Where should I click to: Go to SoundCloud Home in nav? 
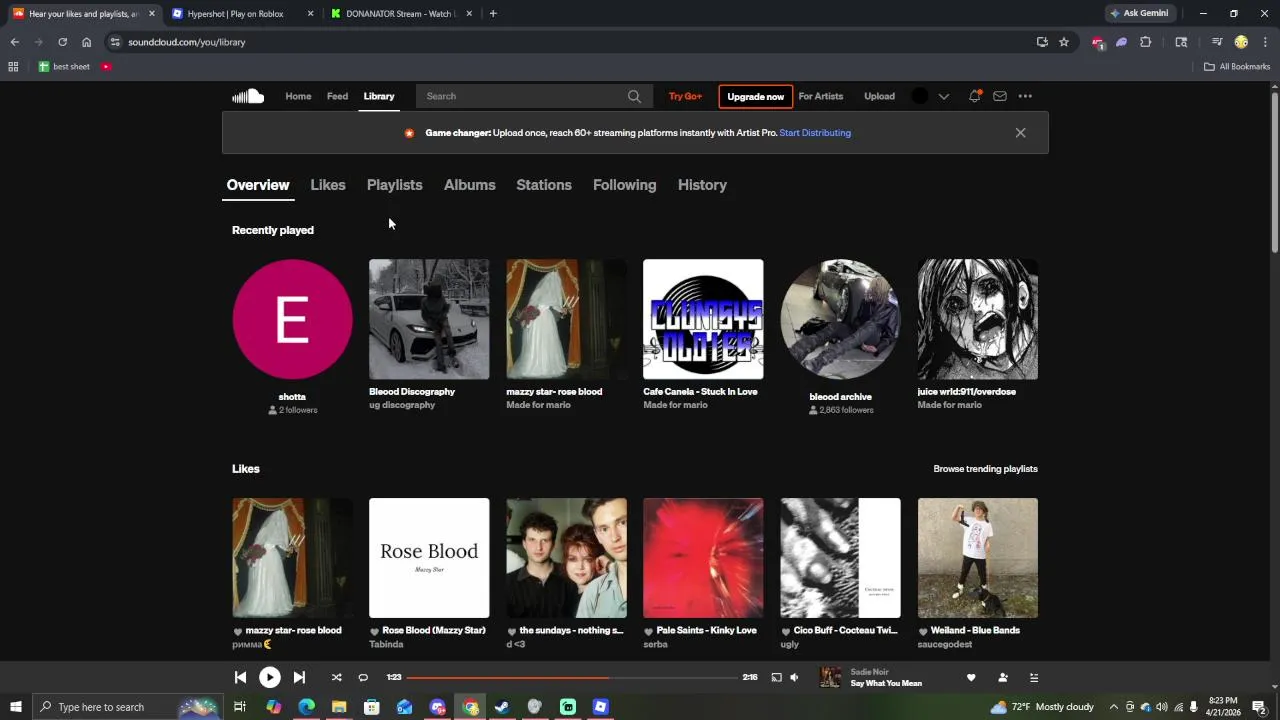click(298, 96)
